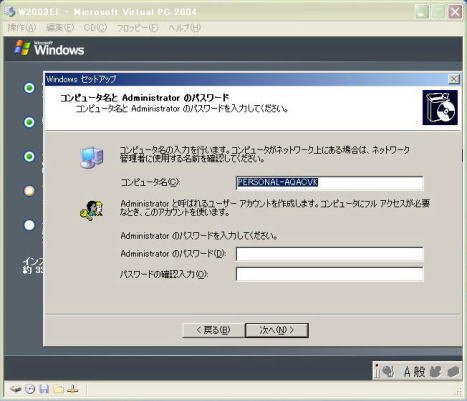Click the 'A' input mode in language bar

pos(407,371)
